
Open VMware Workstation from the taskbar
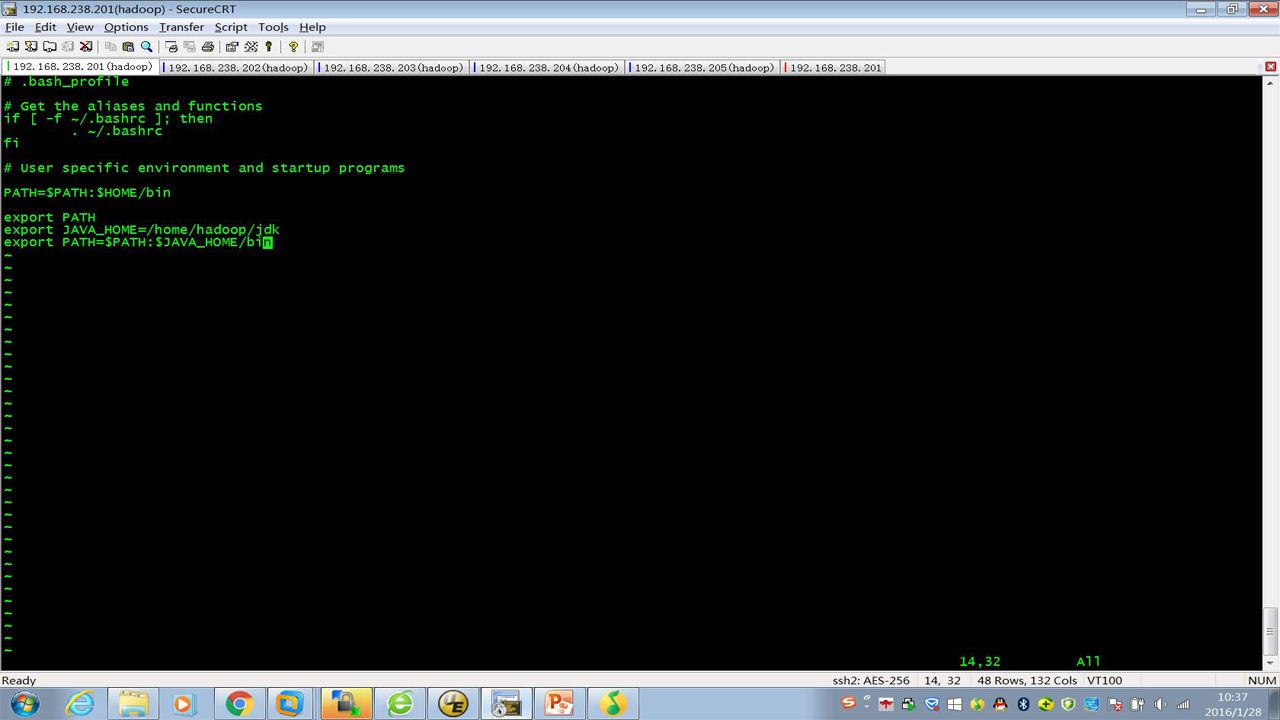pyautogui.click(x=290, y=704)
